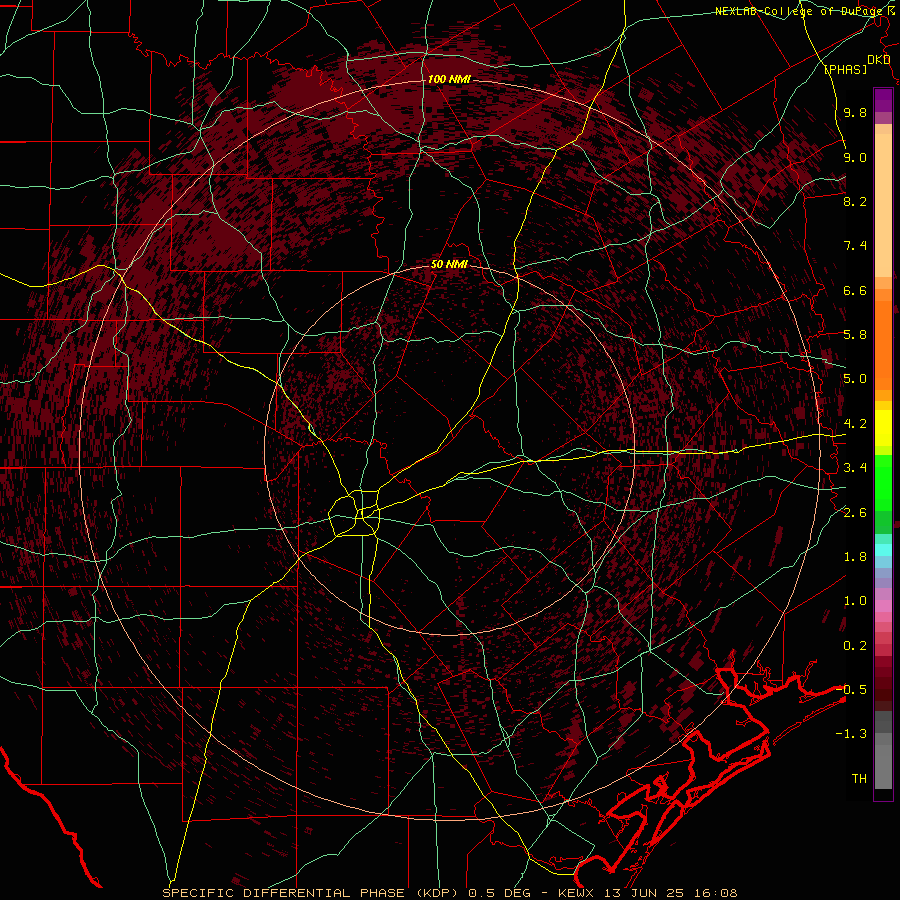
Task: Click the "DKD" label above the legend
Action: click(878, 60)
